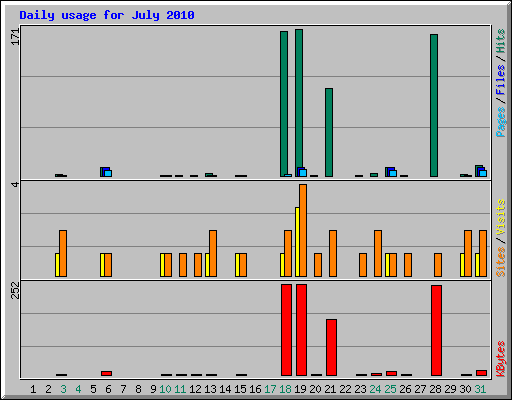This screenshot has width=512, height=400.
Task: Click green weekend day label "25"
Action: [390, 389]
